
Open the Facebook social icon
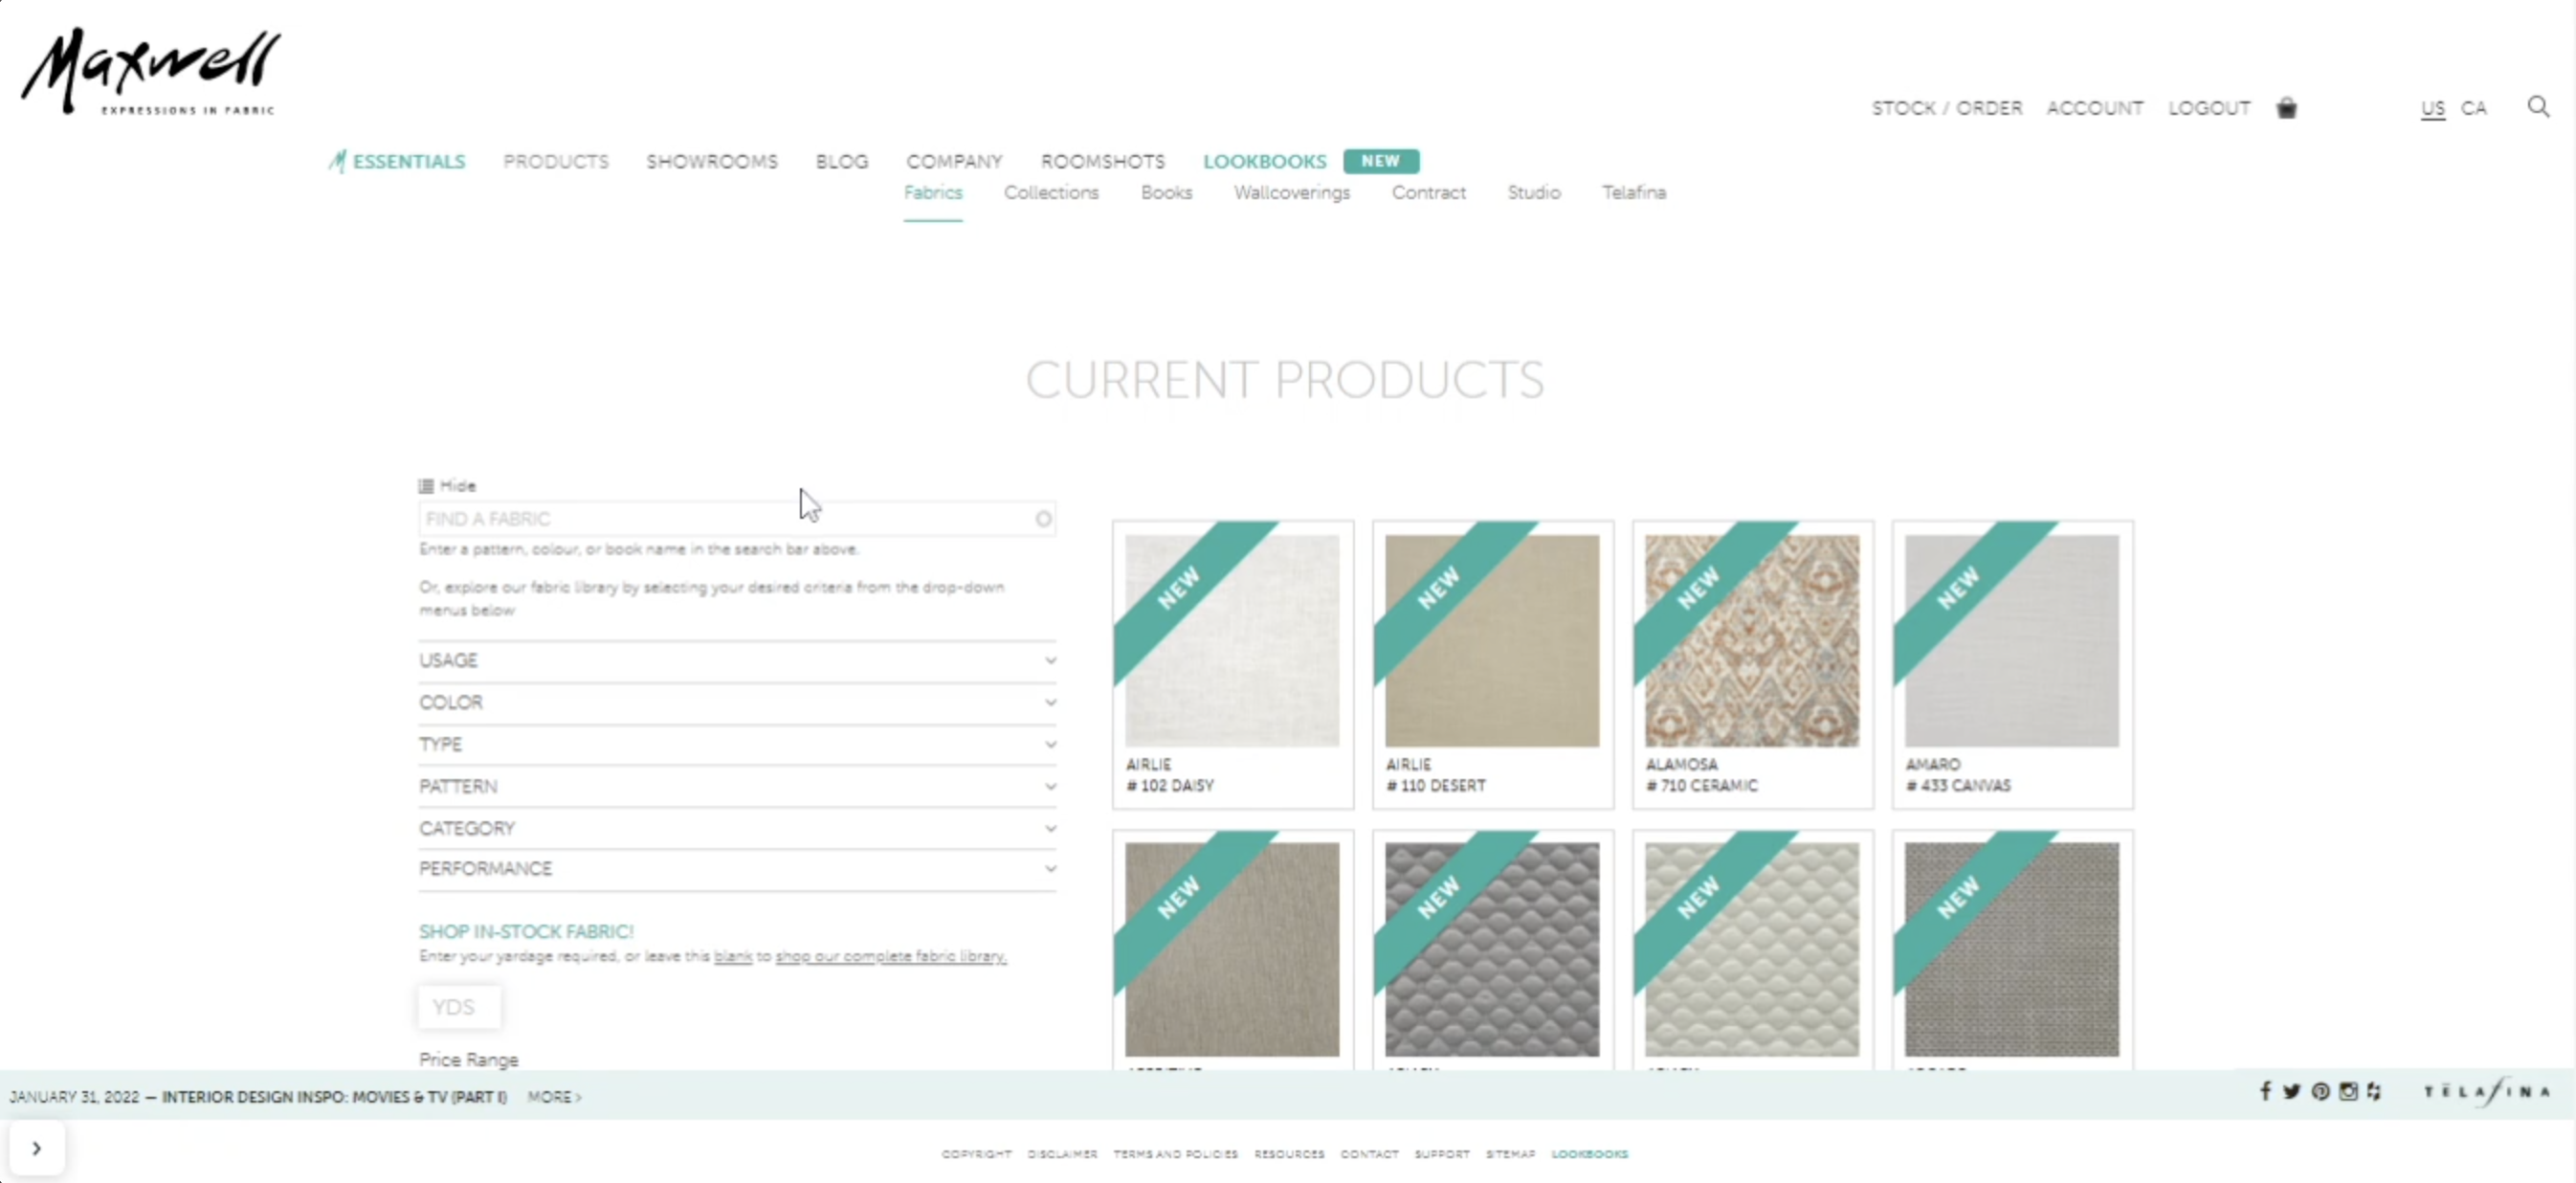click(2265, 1091)
